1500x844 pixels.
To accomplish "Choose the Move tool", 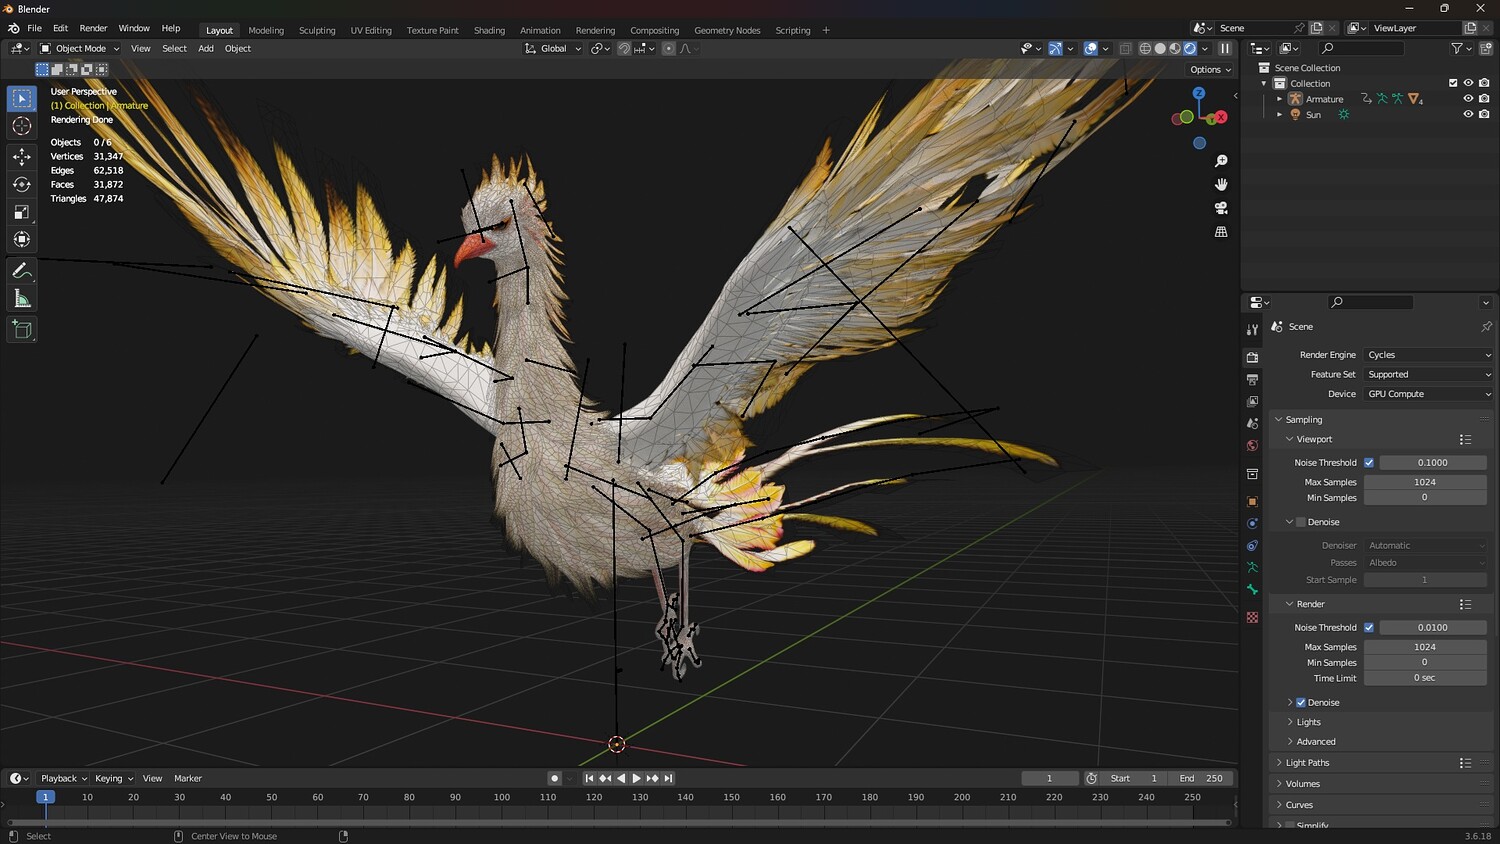I will click(x=22, y=157).
